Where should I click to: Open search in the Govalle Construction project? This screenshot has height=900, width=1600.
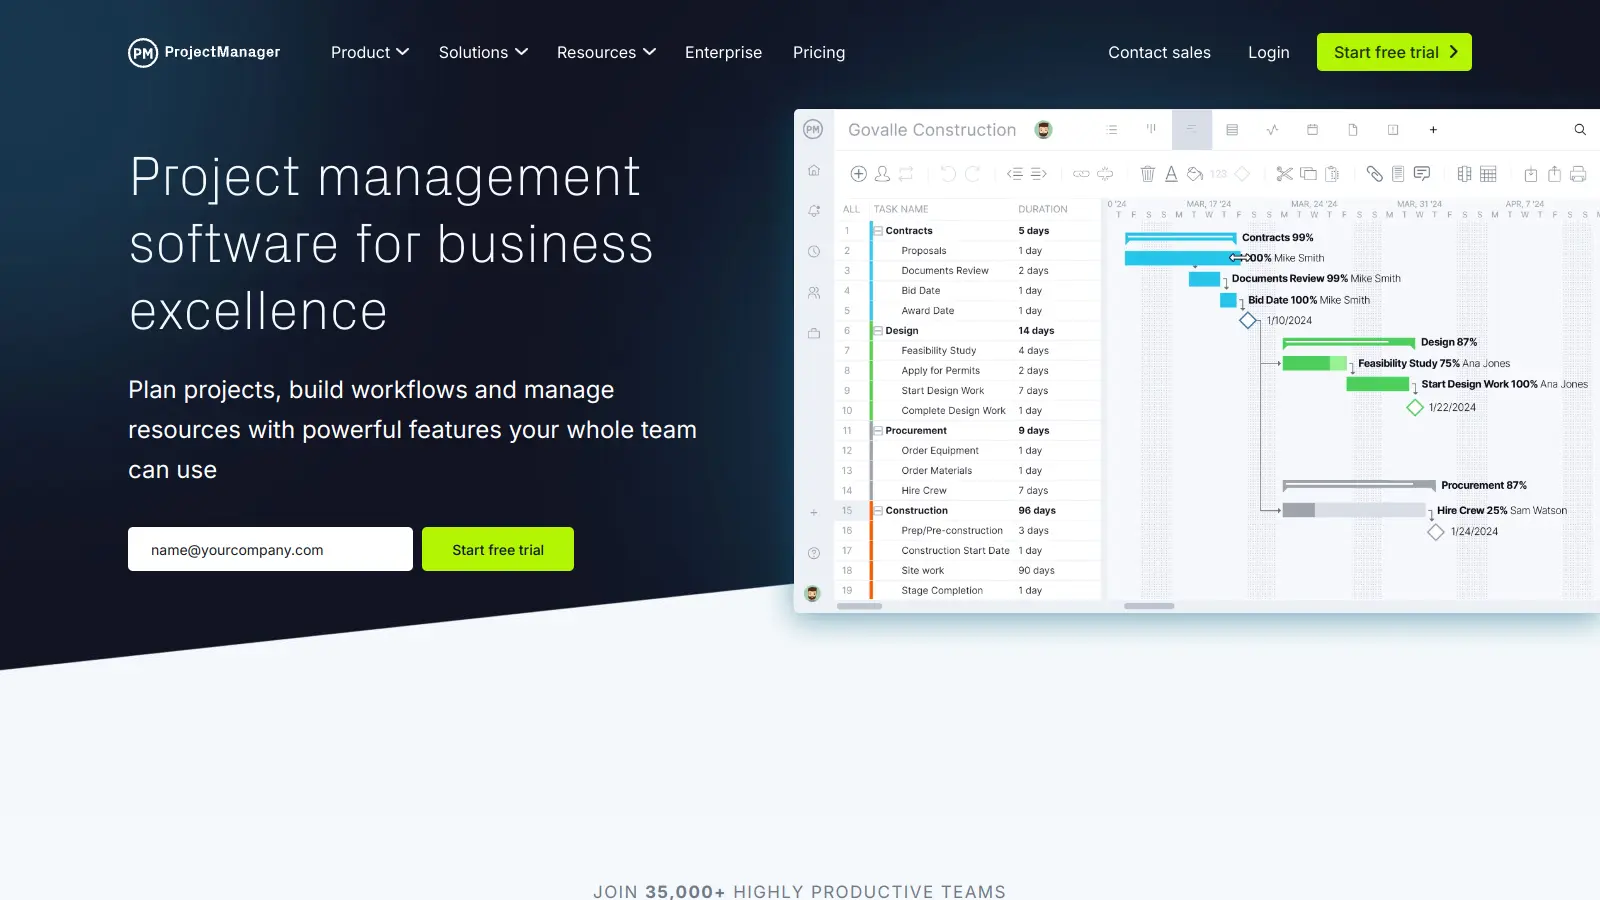tap(1579, 130)
